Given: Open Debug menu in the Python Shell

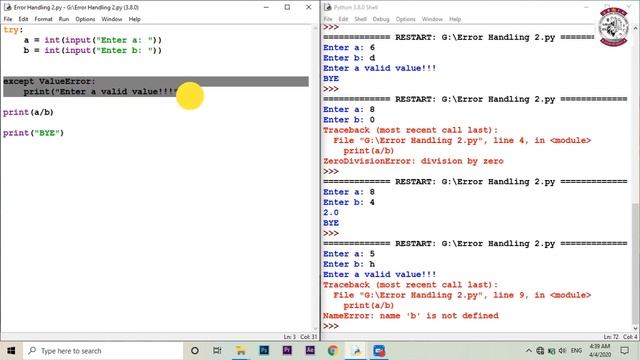Looking at the screenshot, I should coord(381,19).
